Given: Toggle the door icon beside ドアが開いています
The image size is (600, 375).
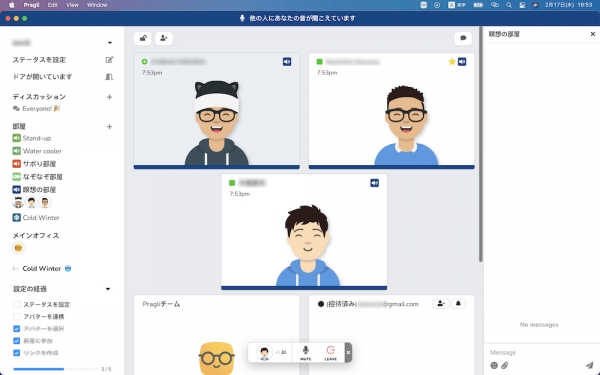Looking at the screenshot, I should pos(109,77).
